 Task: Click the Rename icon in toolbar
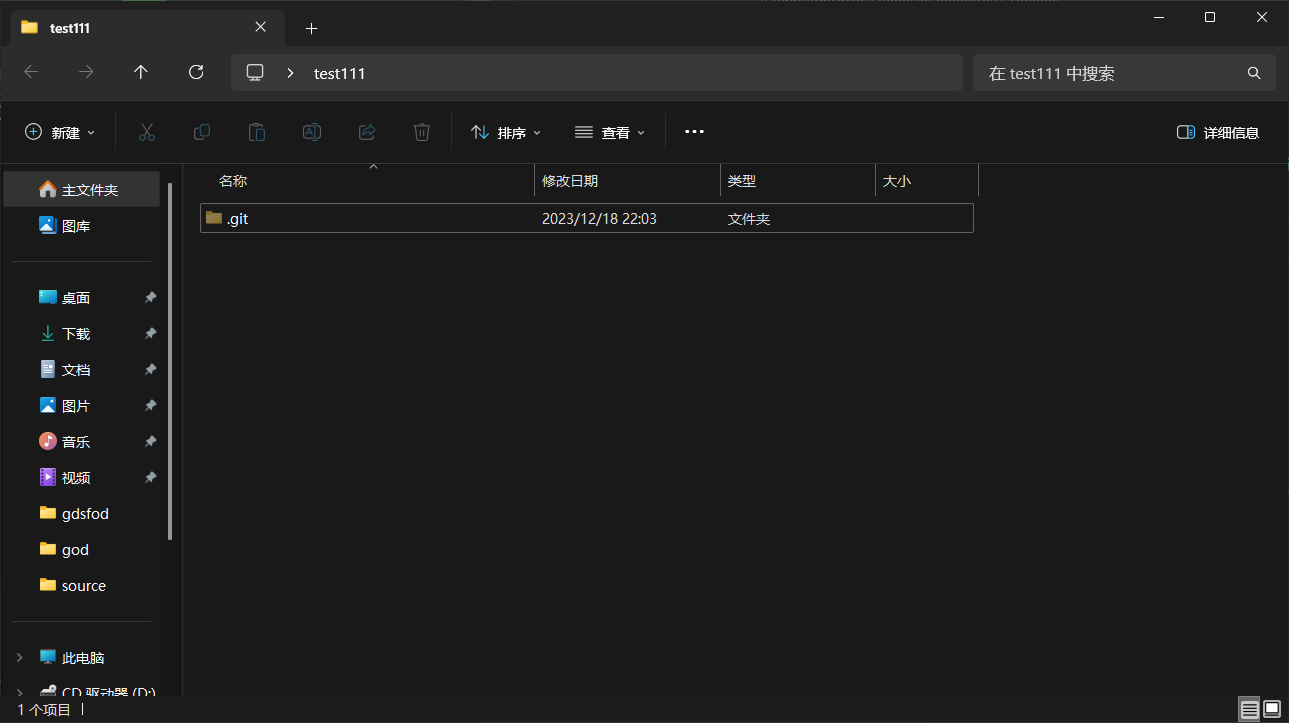pos(312,132)
